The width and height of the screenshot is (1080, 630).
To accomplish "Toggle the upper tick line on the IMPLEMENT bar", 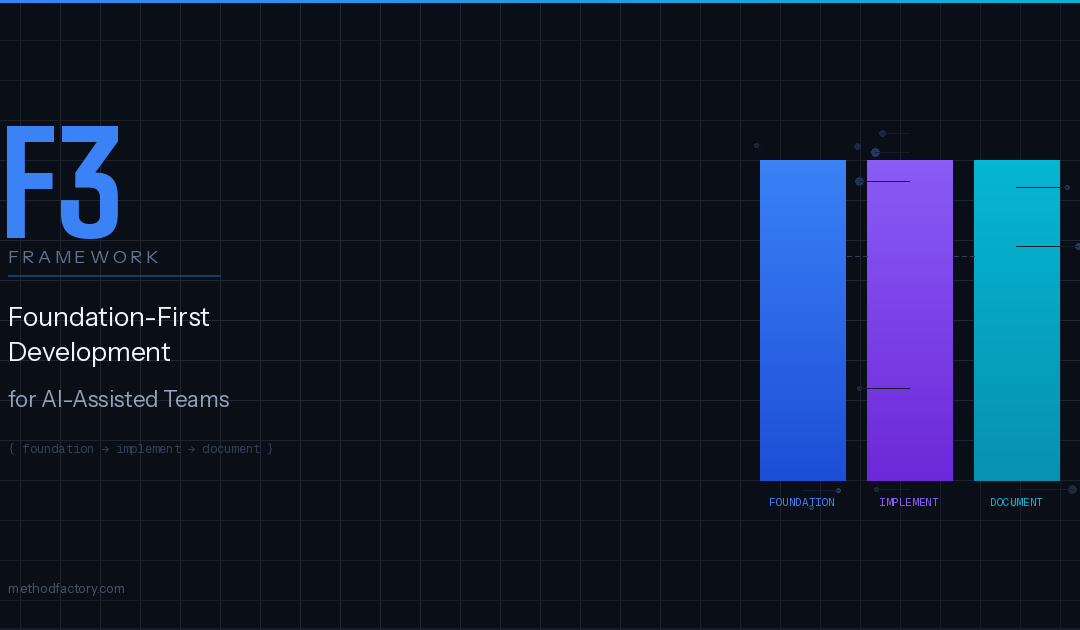I will click(888, 181).
